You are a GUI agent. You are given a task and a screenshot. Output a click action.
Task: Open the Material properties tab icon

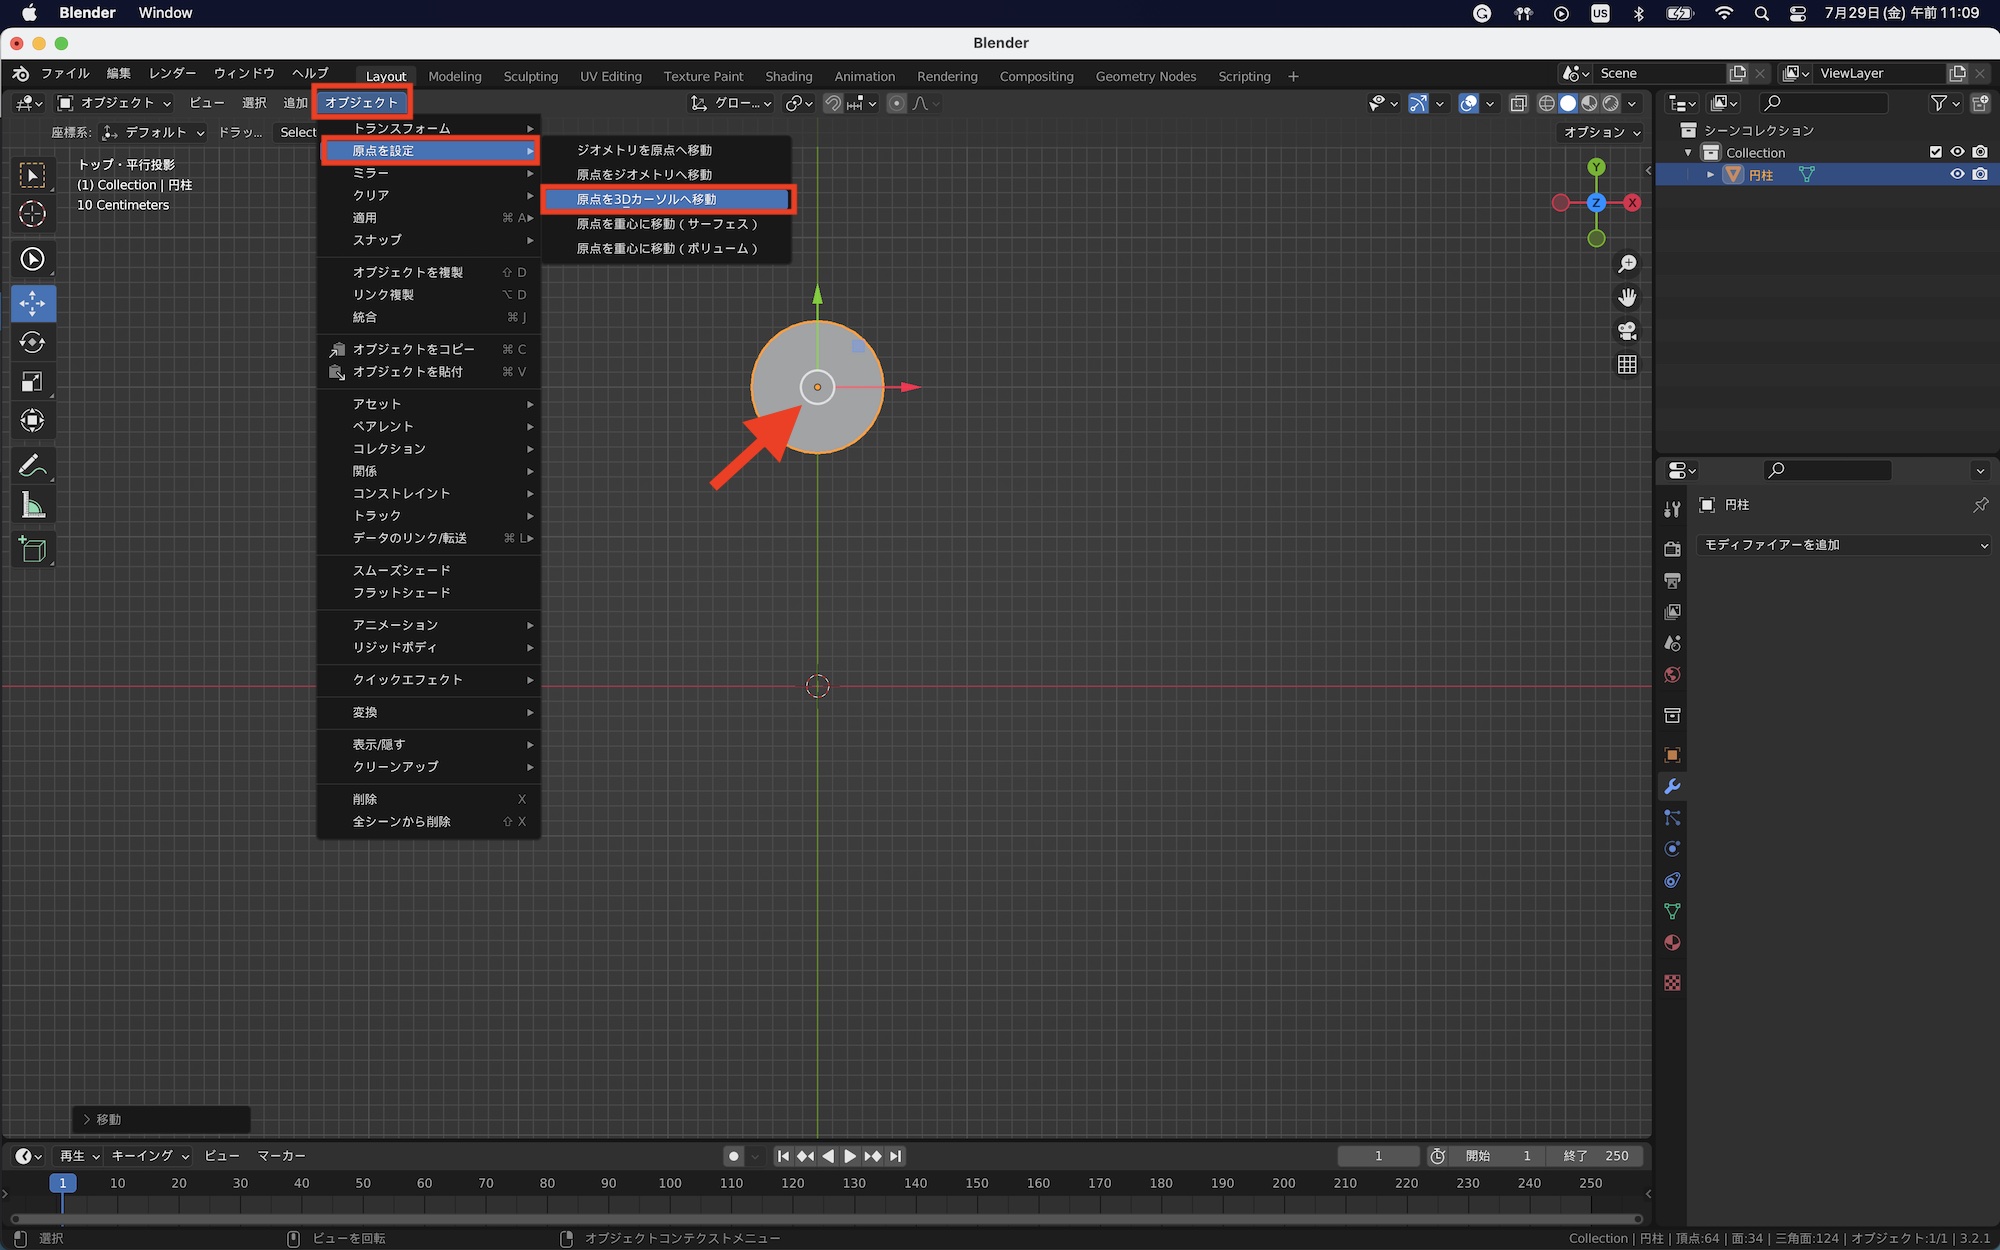(x=1672, y=943)
